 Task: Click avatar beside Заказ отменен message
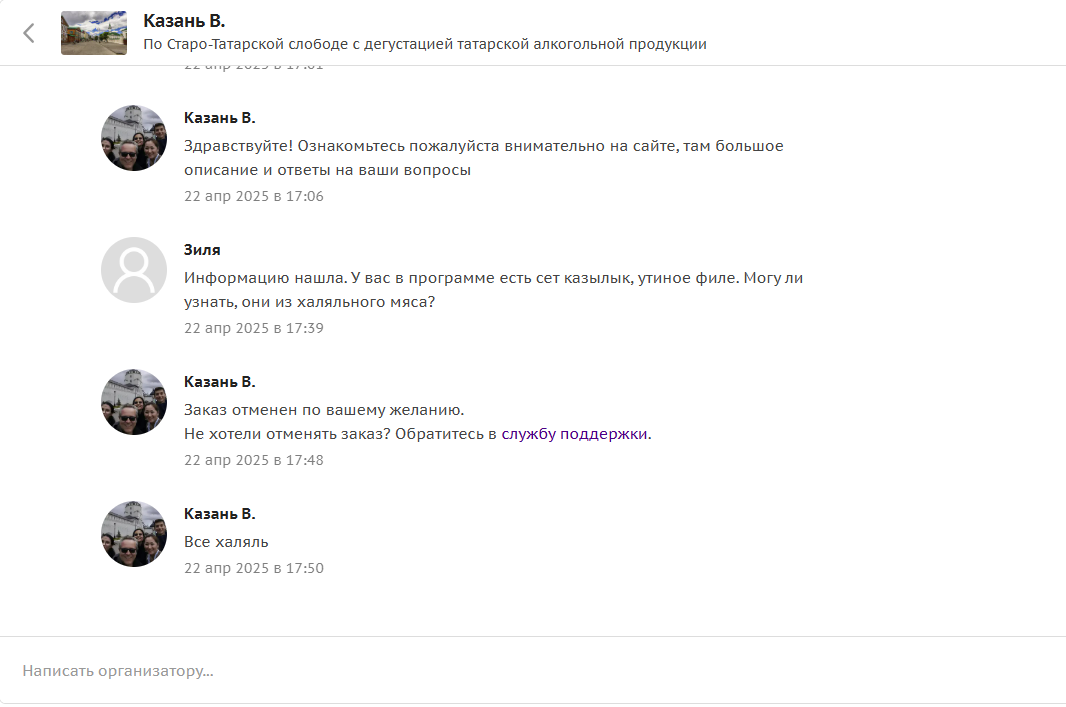[134, 402]
